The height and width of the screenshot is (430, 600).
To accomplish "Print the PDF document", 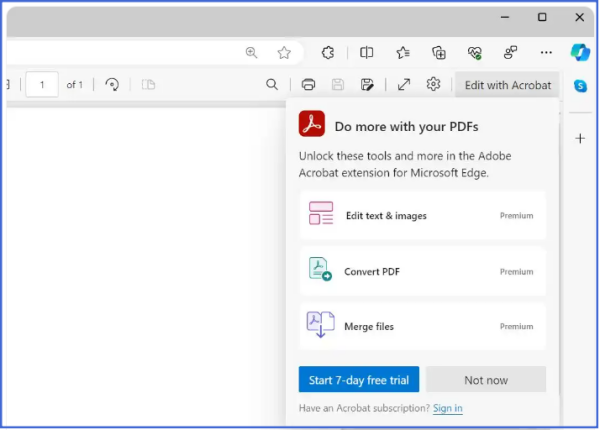I will [309, 85].
